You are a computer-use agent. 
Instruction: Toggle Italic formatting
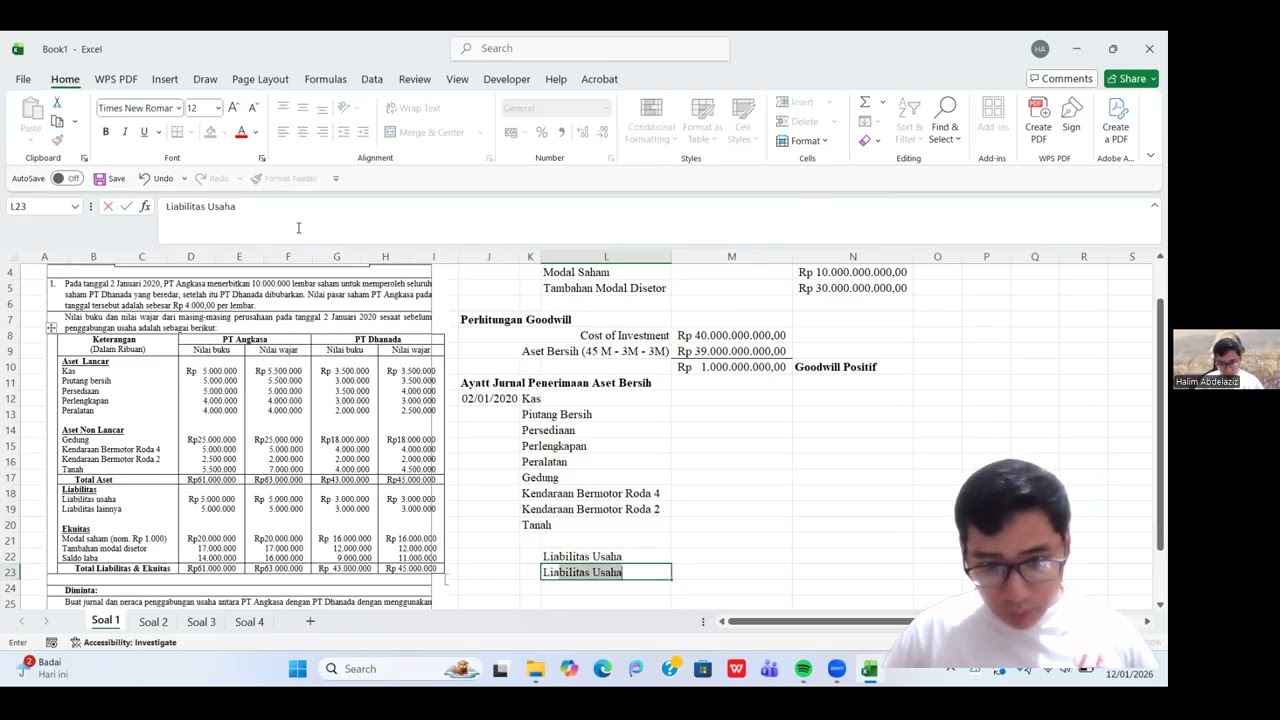[125, 132]
